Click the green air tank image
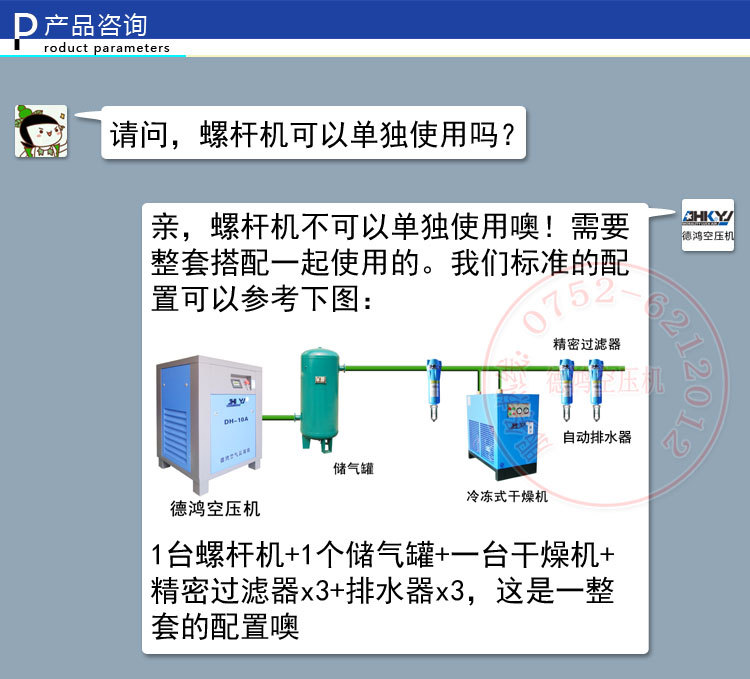The width and height of the screenshot is (750, 679). tap(320, 400)
